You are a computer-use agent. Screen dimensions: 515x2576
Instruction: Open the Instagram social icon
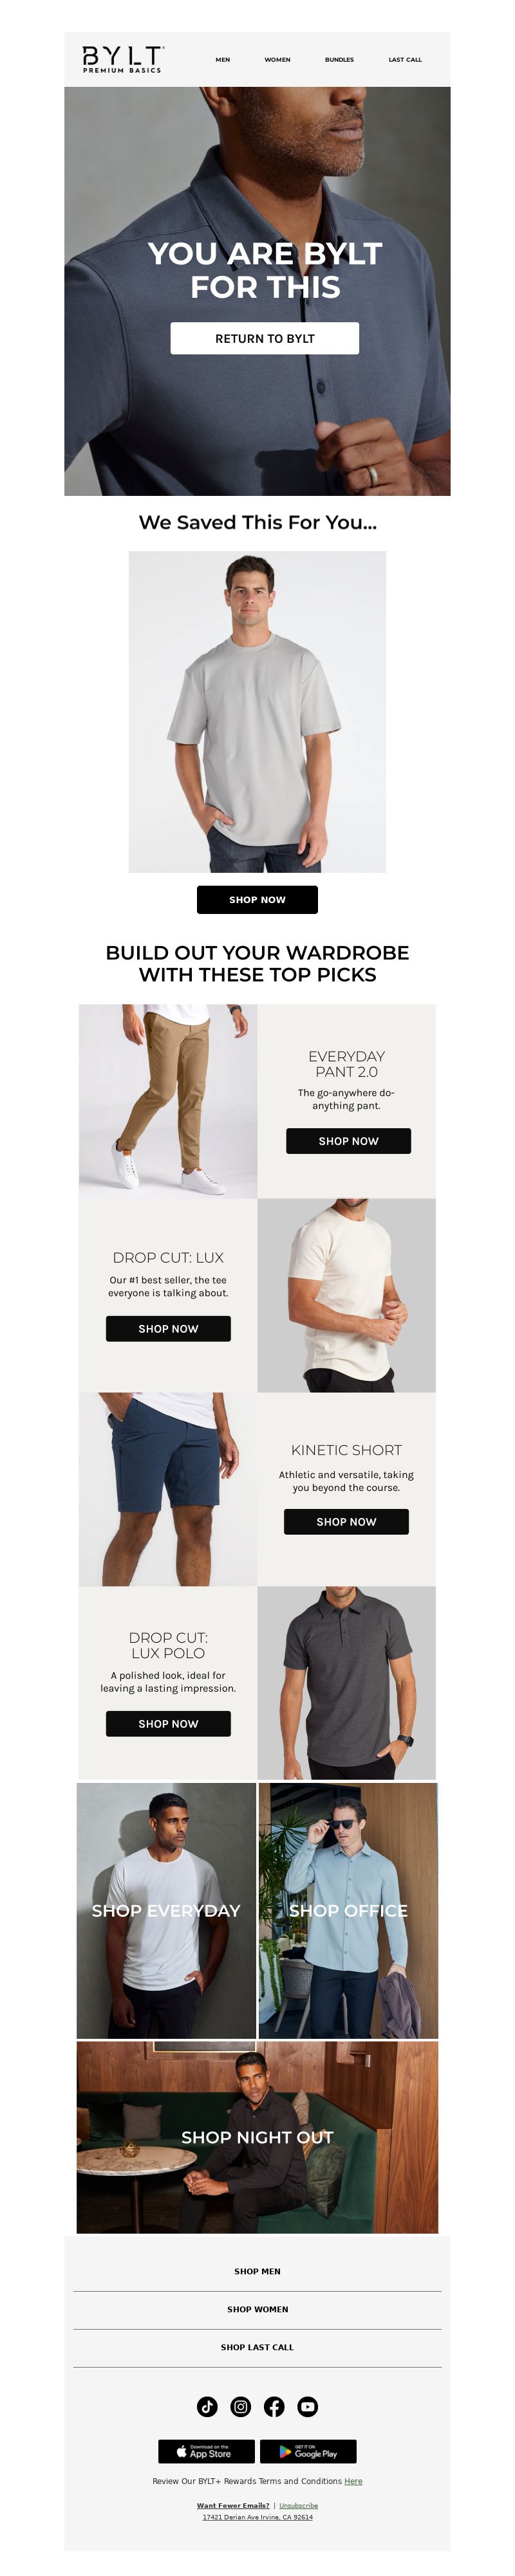[241, 2407]
